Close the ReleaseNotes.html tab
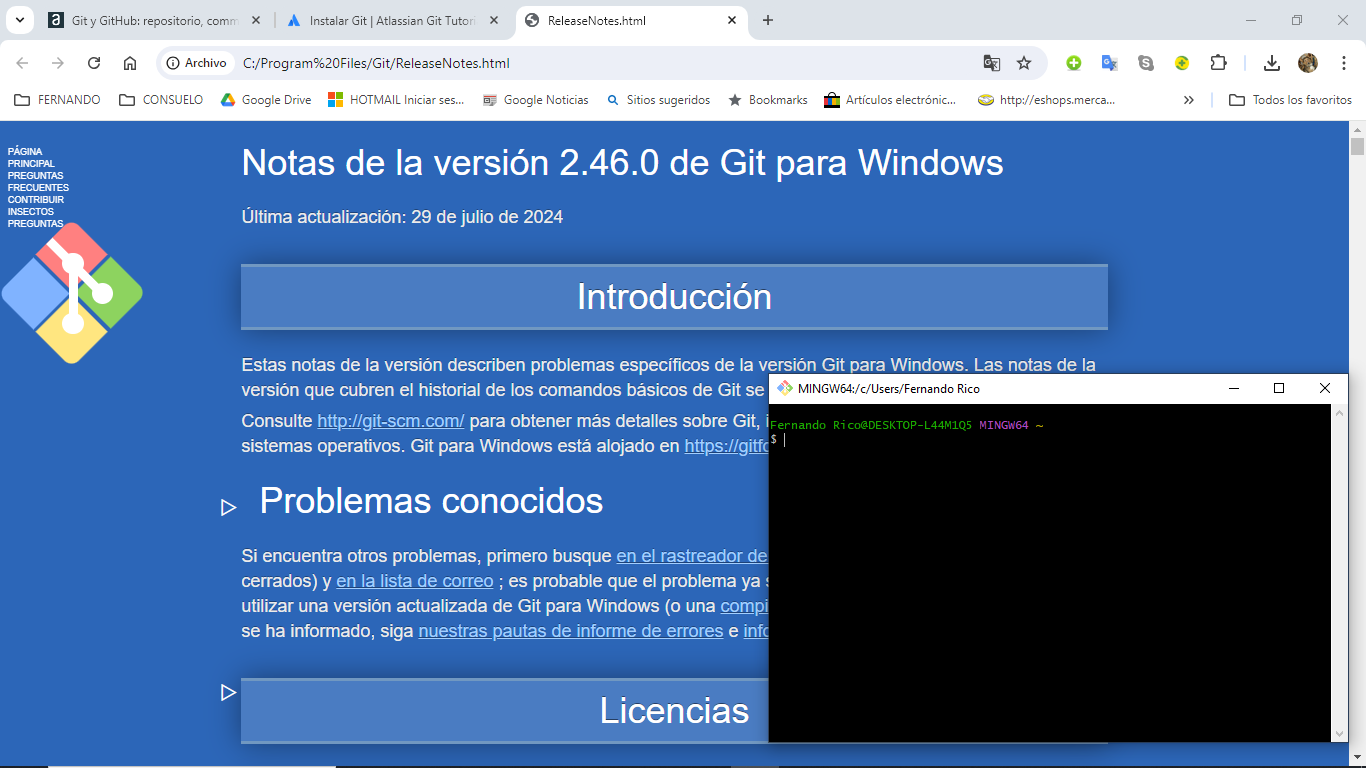The height and width of the screenshot is (768, 1366). point(732,20)
